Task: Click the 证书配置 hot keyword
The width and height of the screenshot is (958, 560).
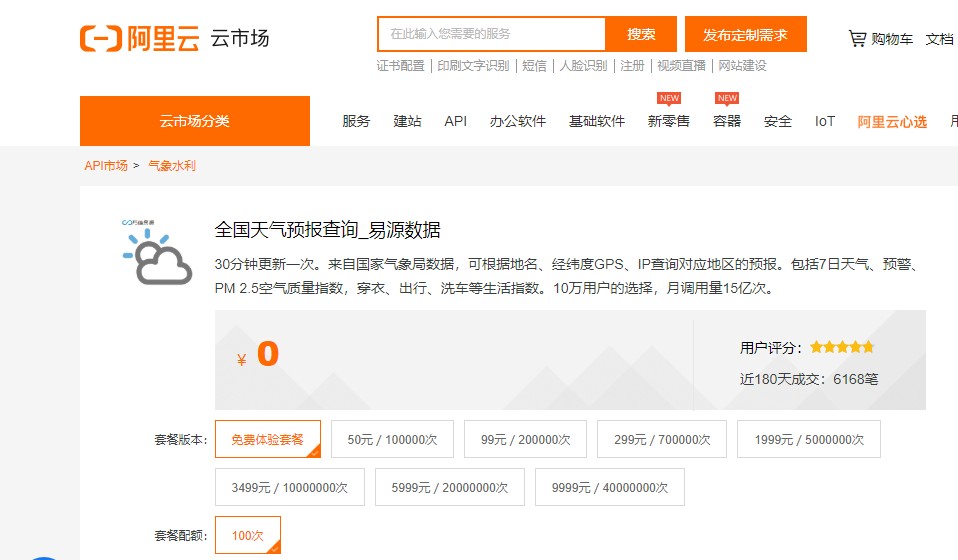Action: click(400, 65)
